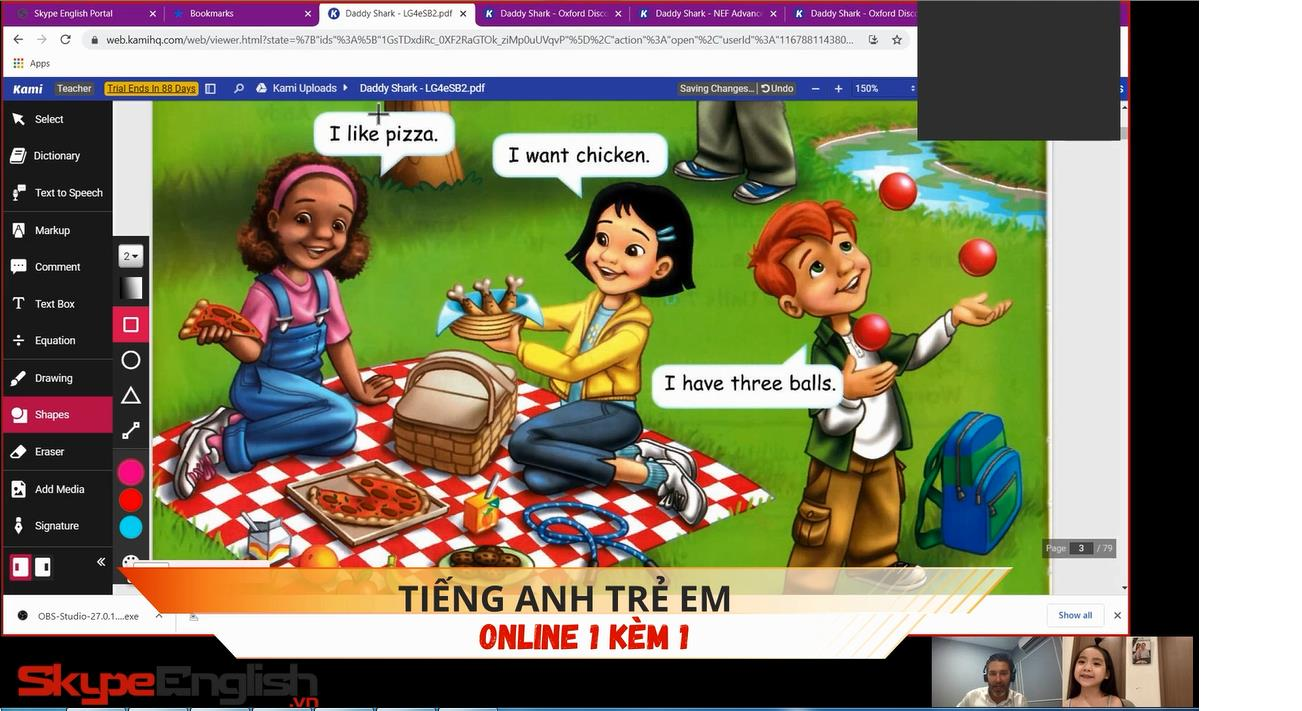The height and width of the screenshot is (711, 1302).
Task: Select the Signature tool
Action: [57, 526]
